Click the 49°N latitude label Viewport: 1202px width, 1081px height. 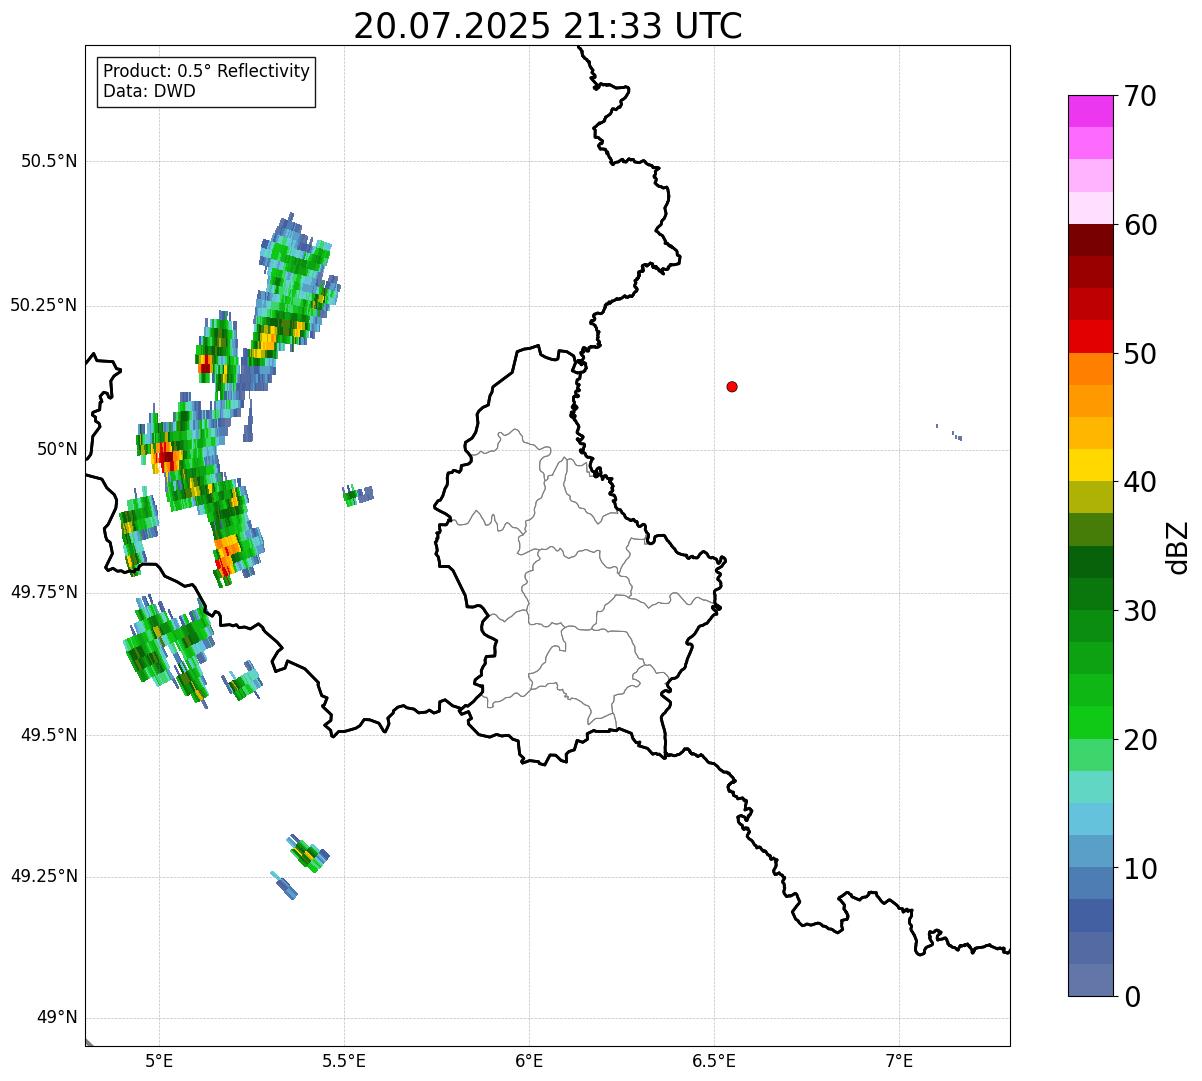[57, 1018]
